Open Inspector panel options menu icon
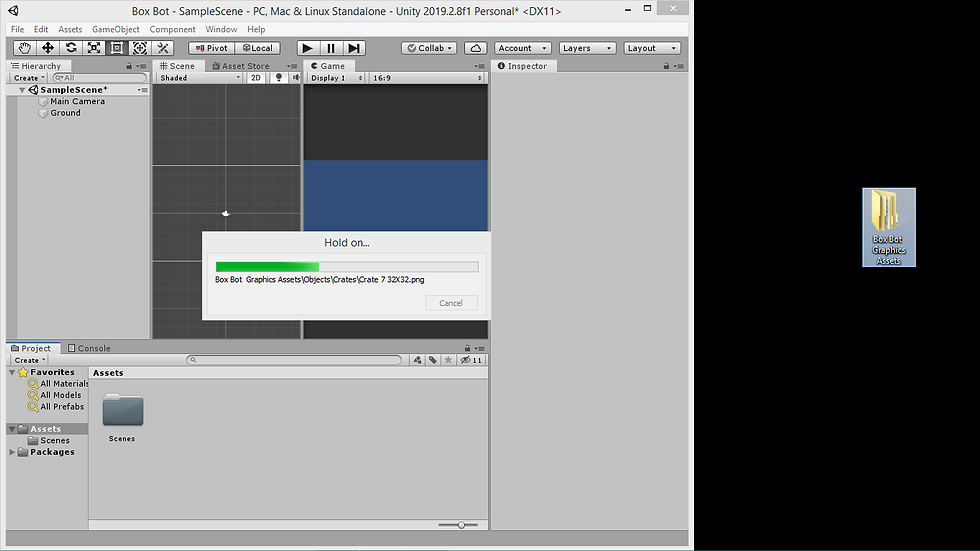Screen dimensions: 980x551 tap(679, 66)
